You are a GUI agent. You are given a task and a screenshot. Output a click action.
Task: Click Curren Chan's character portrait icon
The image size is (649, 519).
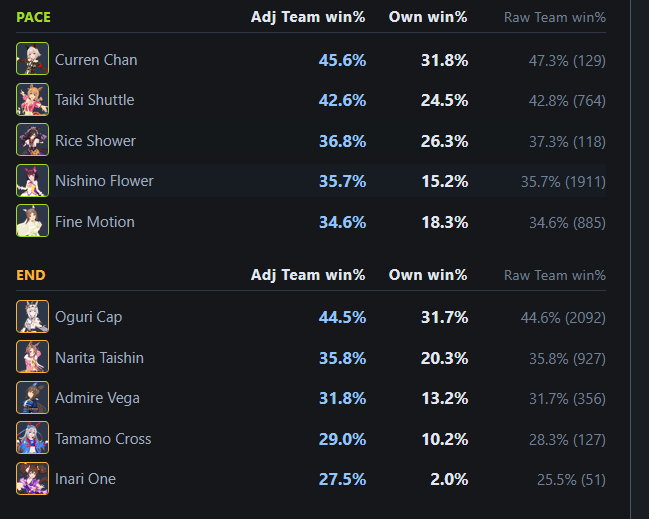click(32, 58)
